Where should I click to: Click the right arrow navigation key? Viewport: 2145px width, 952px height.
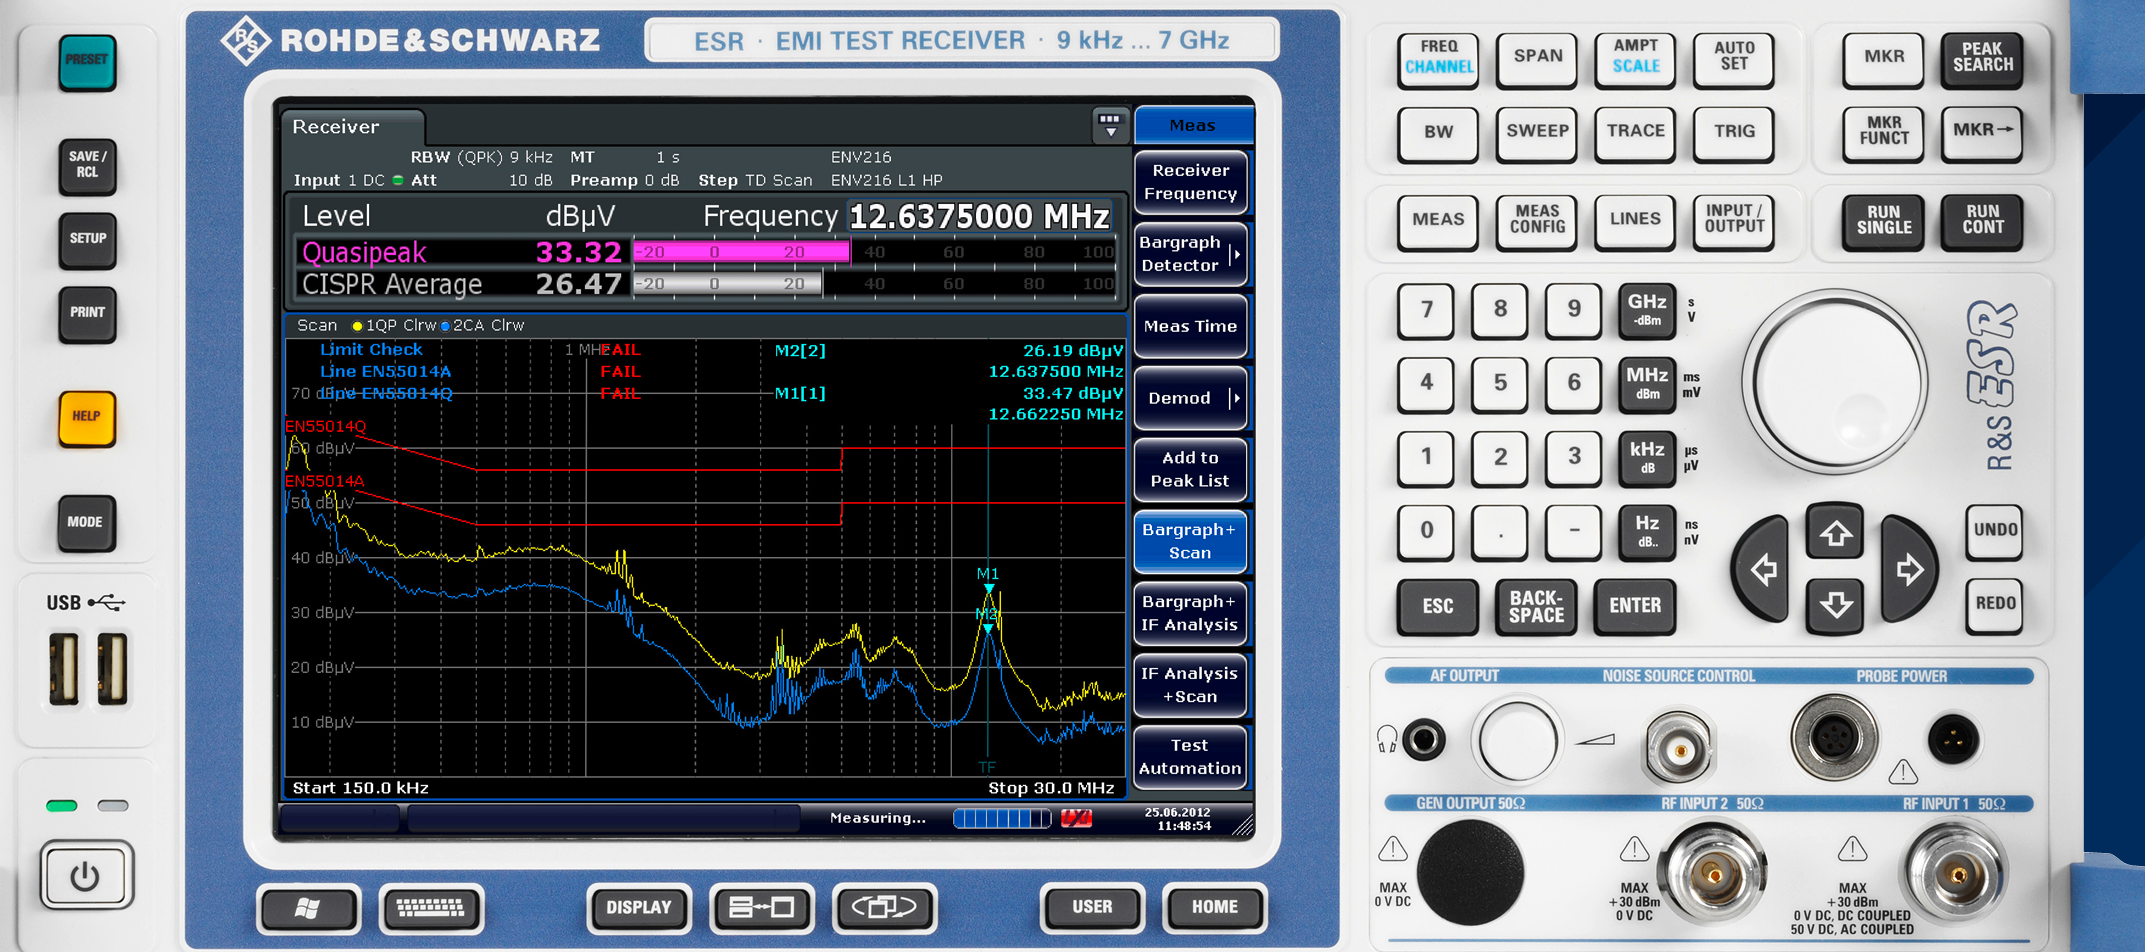[x=1909, y=569]
